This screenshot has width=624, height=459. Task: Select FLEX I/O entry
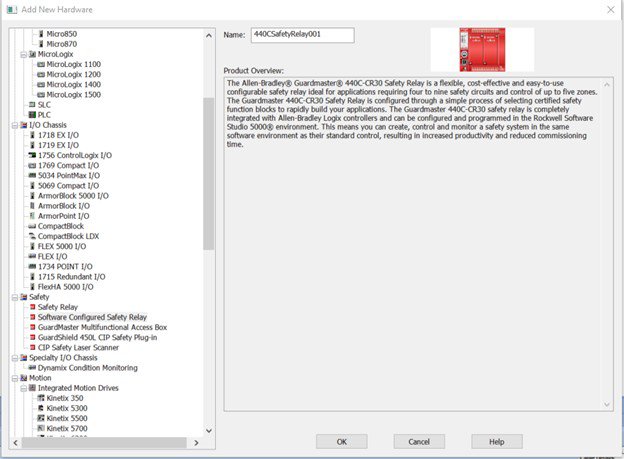click(x=53, y=256)
